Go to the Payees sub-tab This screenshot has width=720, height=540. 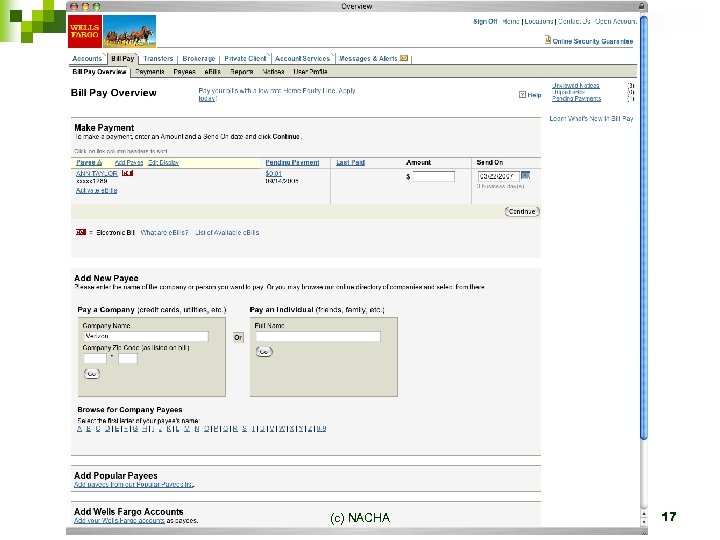(x=184, y=72)
